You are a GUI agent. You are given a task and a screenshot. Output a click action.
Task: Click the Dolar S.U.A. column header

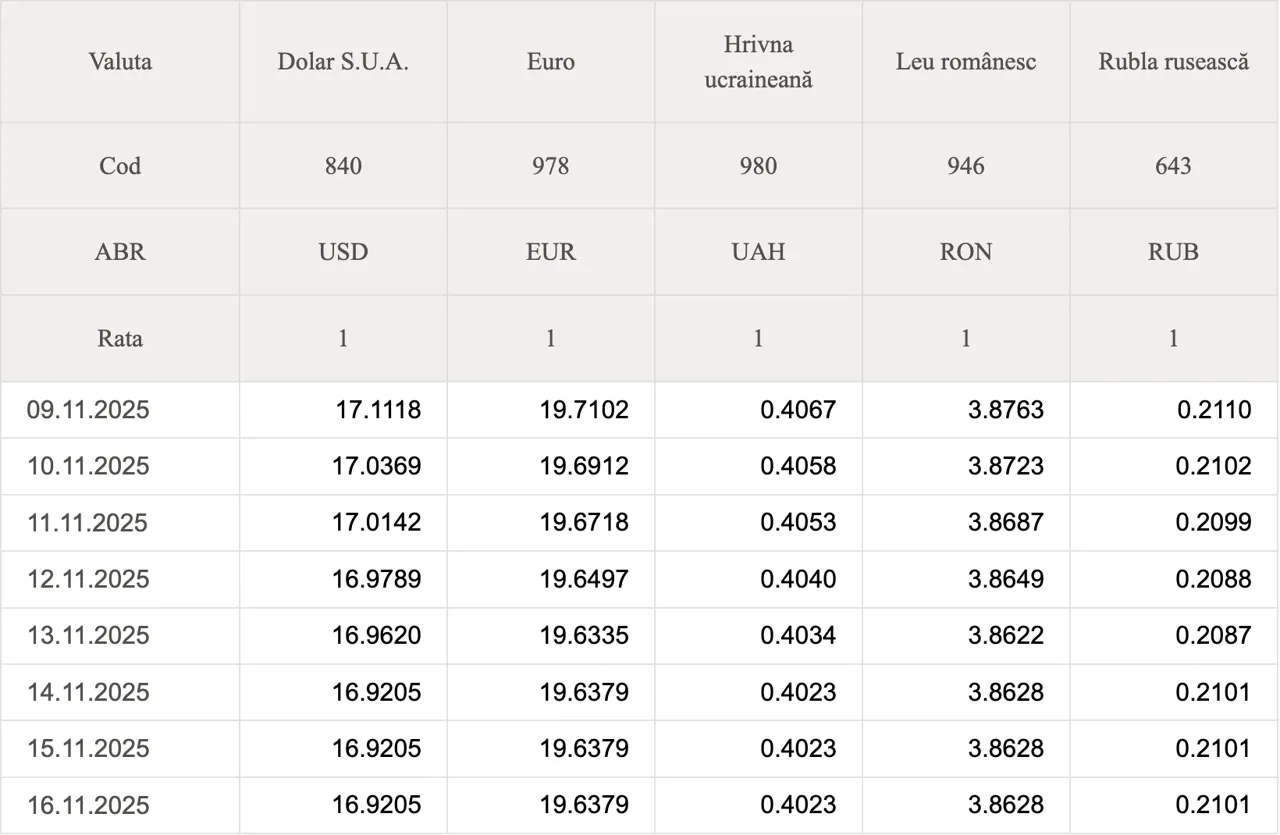pyautogui.click(x=343, y=62)
